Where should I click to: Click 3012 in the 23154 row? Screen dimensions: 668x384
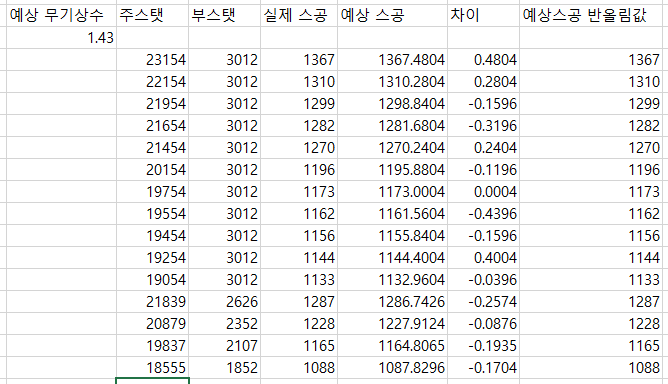click(x=225, y=60)
